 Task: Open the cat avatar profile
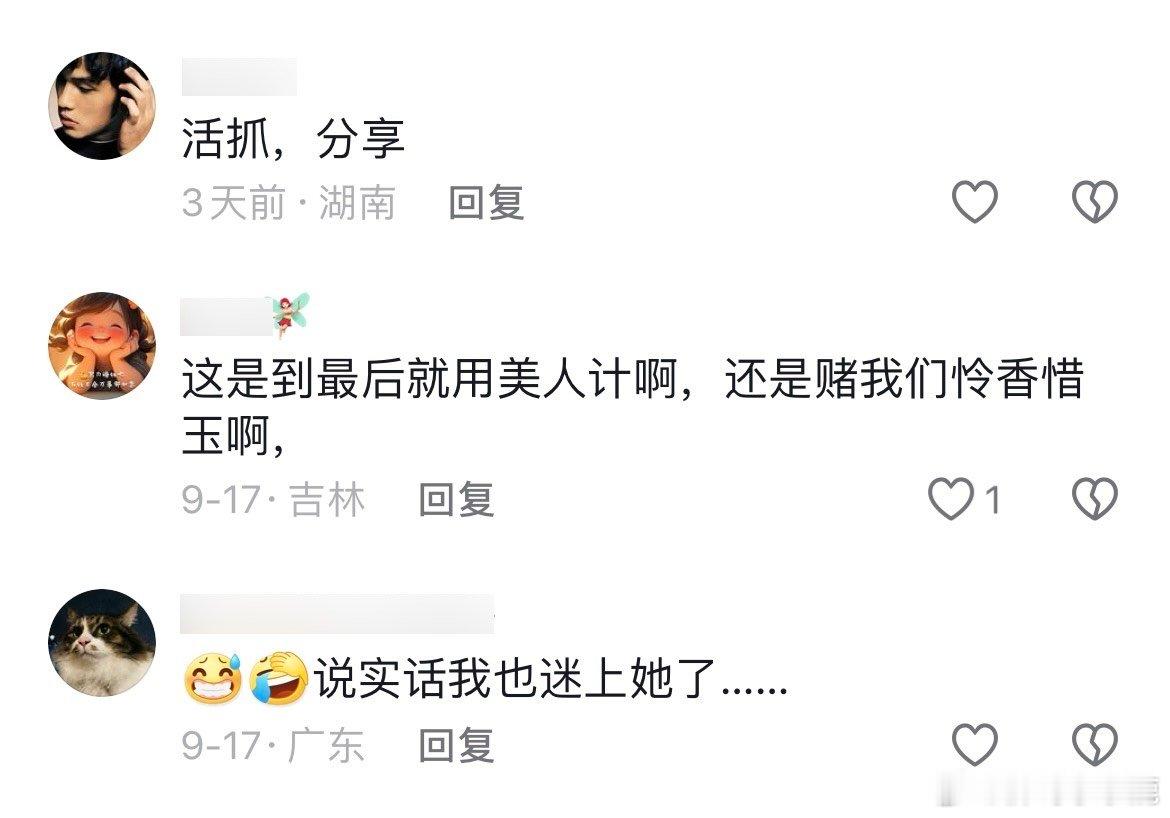pos(102,643)
